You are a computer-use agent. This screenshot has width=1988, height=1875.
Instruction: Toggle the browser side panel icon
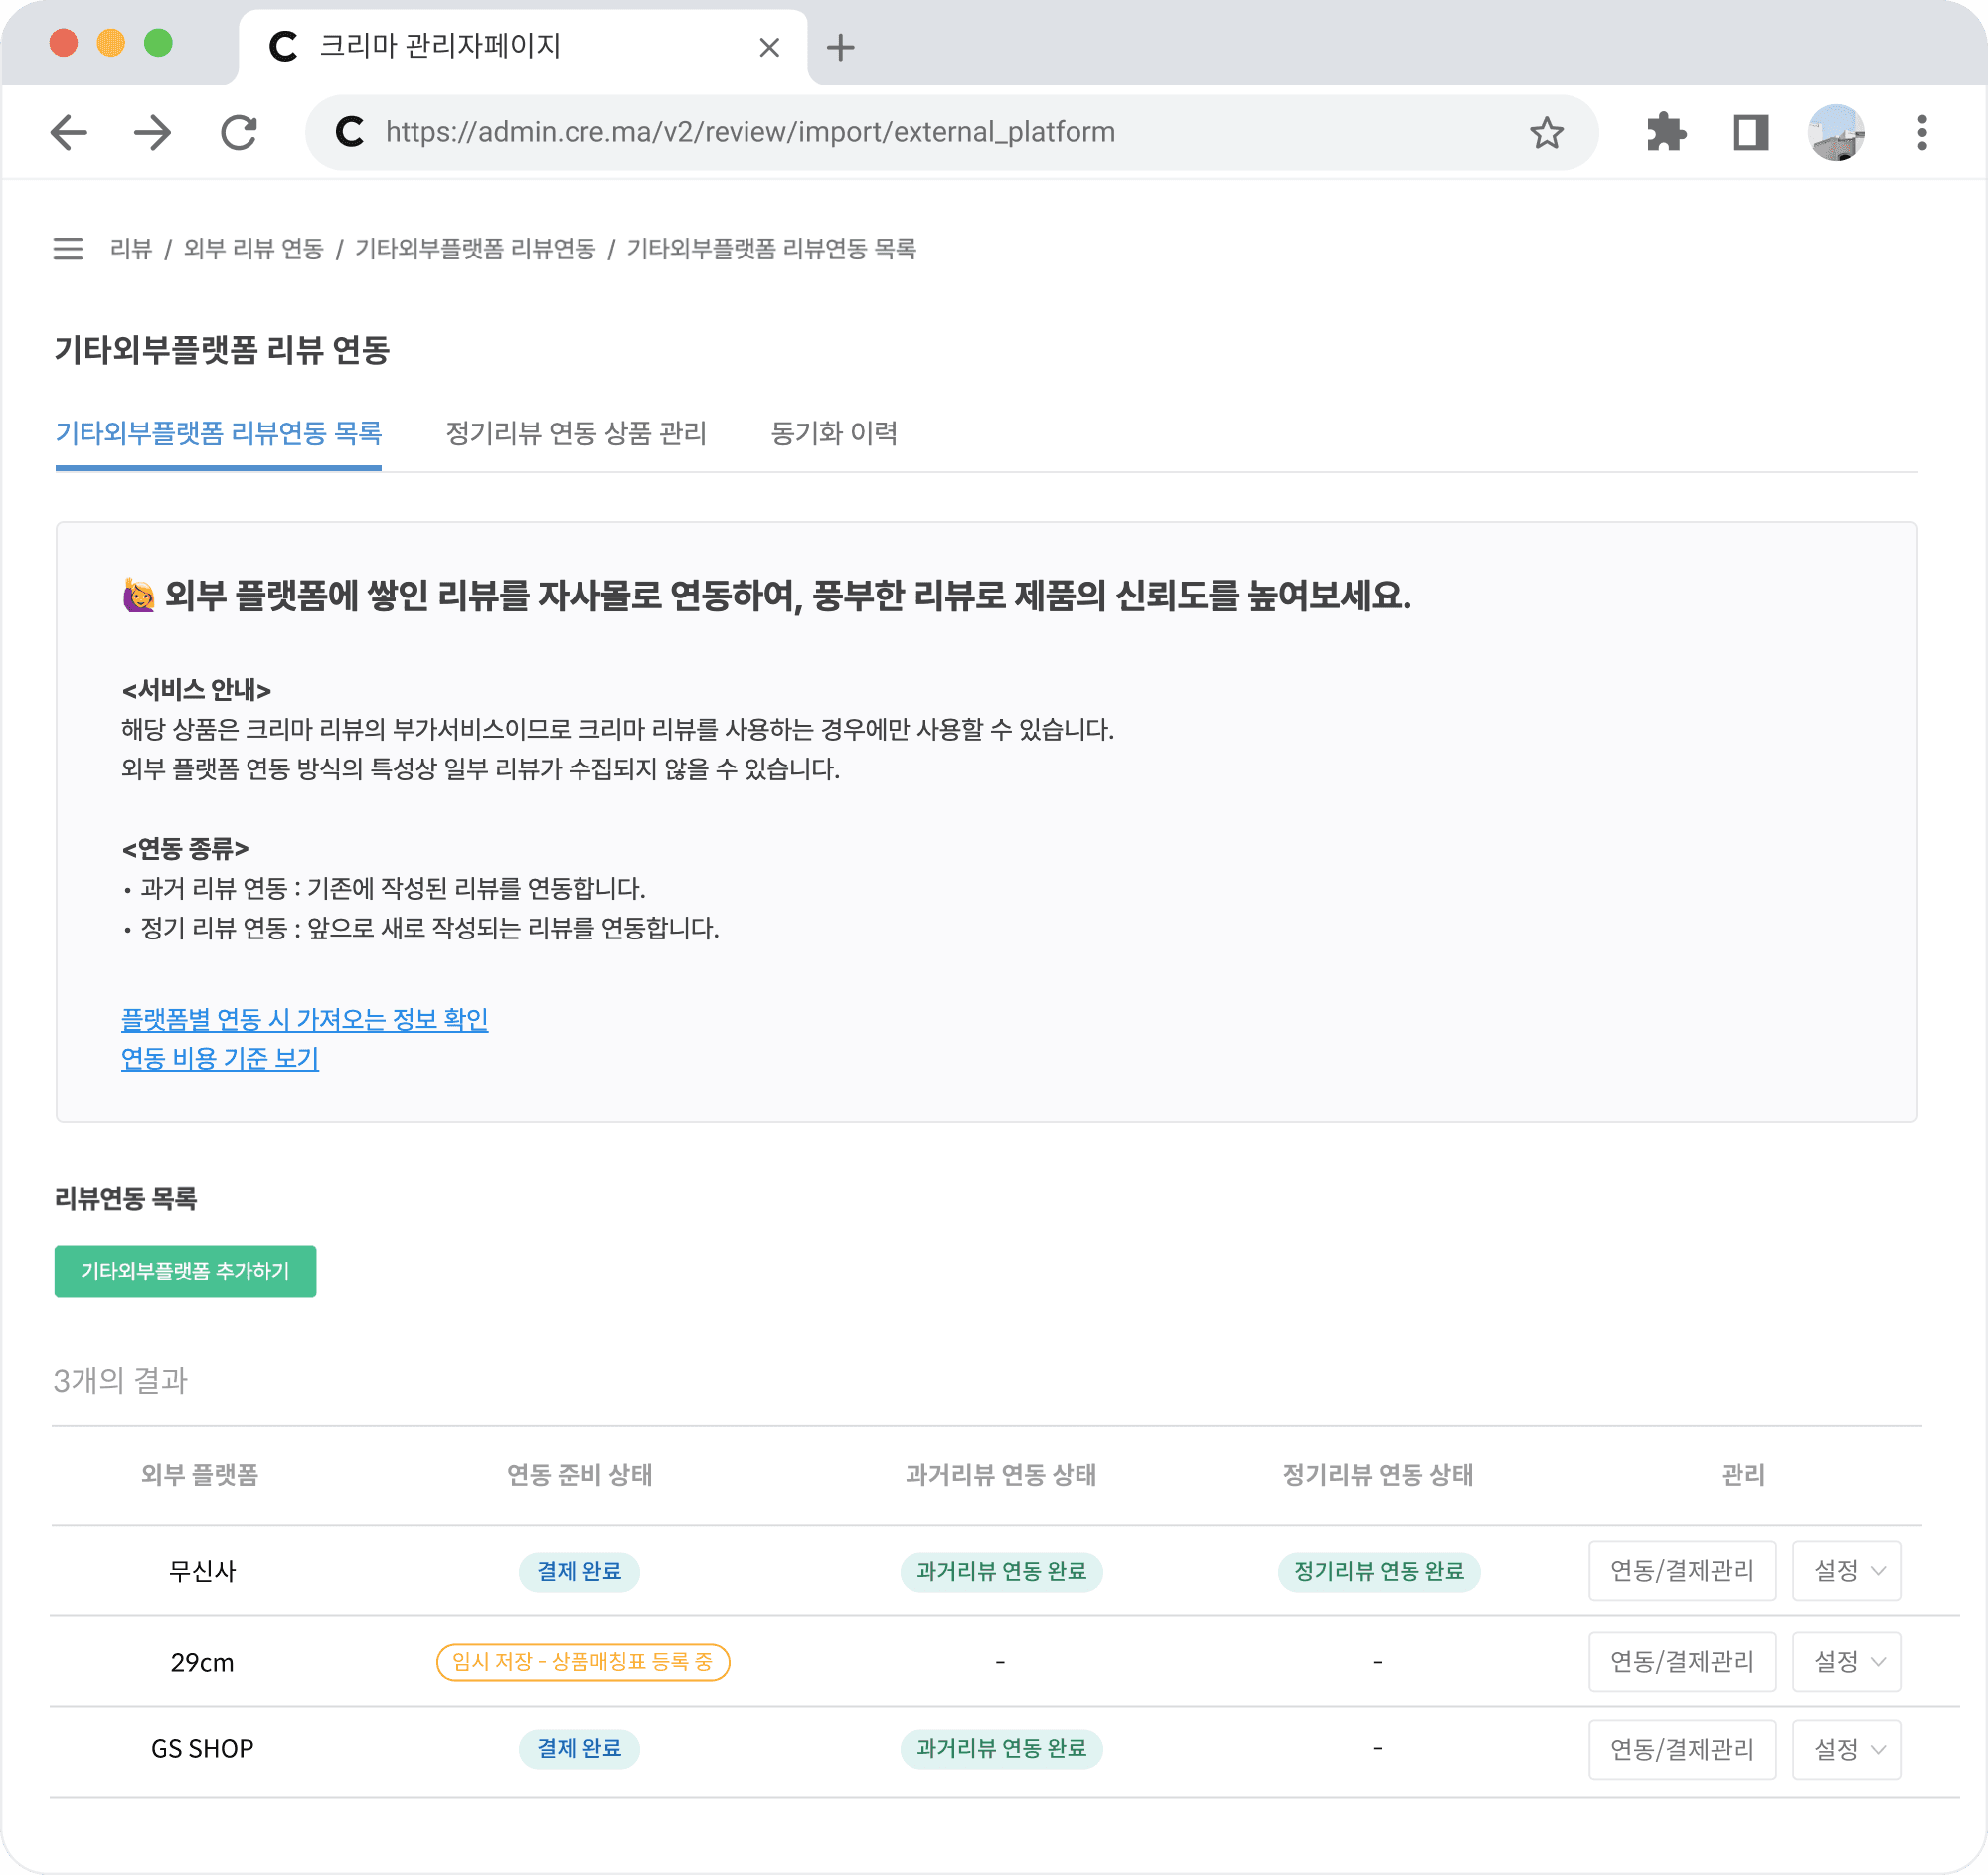[1751, 133]
